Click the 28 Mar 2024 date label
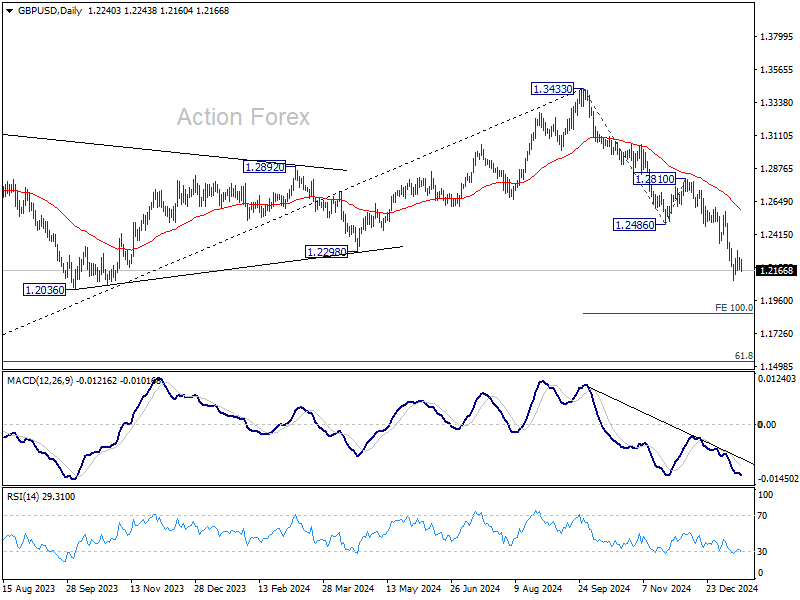This screenshot has height=600, width=800. point(348,588)
